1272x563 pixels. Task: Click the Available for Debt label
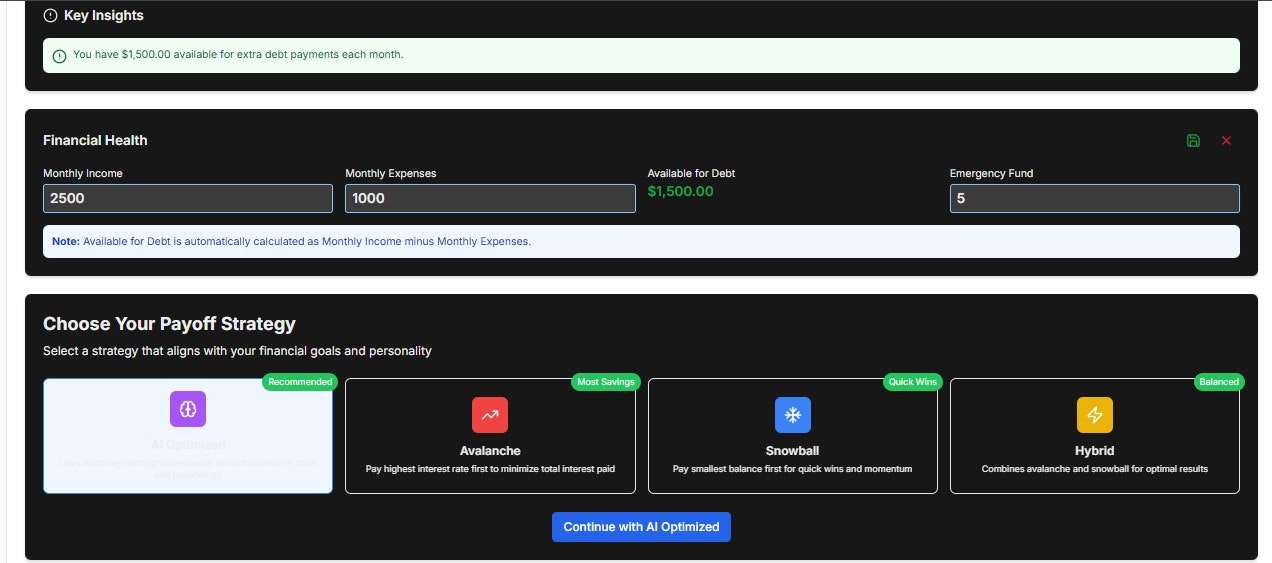point(691,174)
